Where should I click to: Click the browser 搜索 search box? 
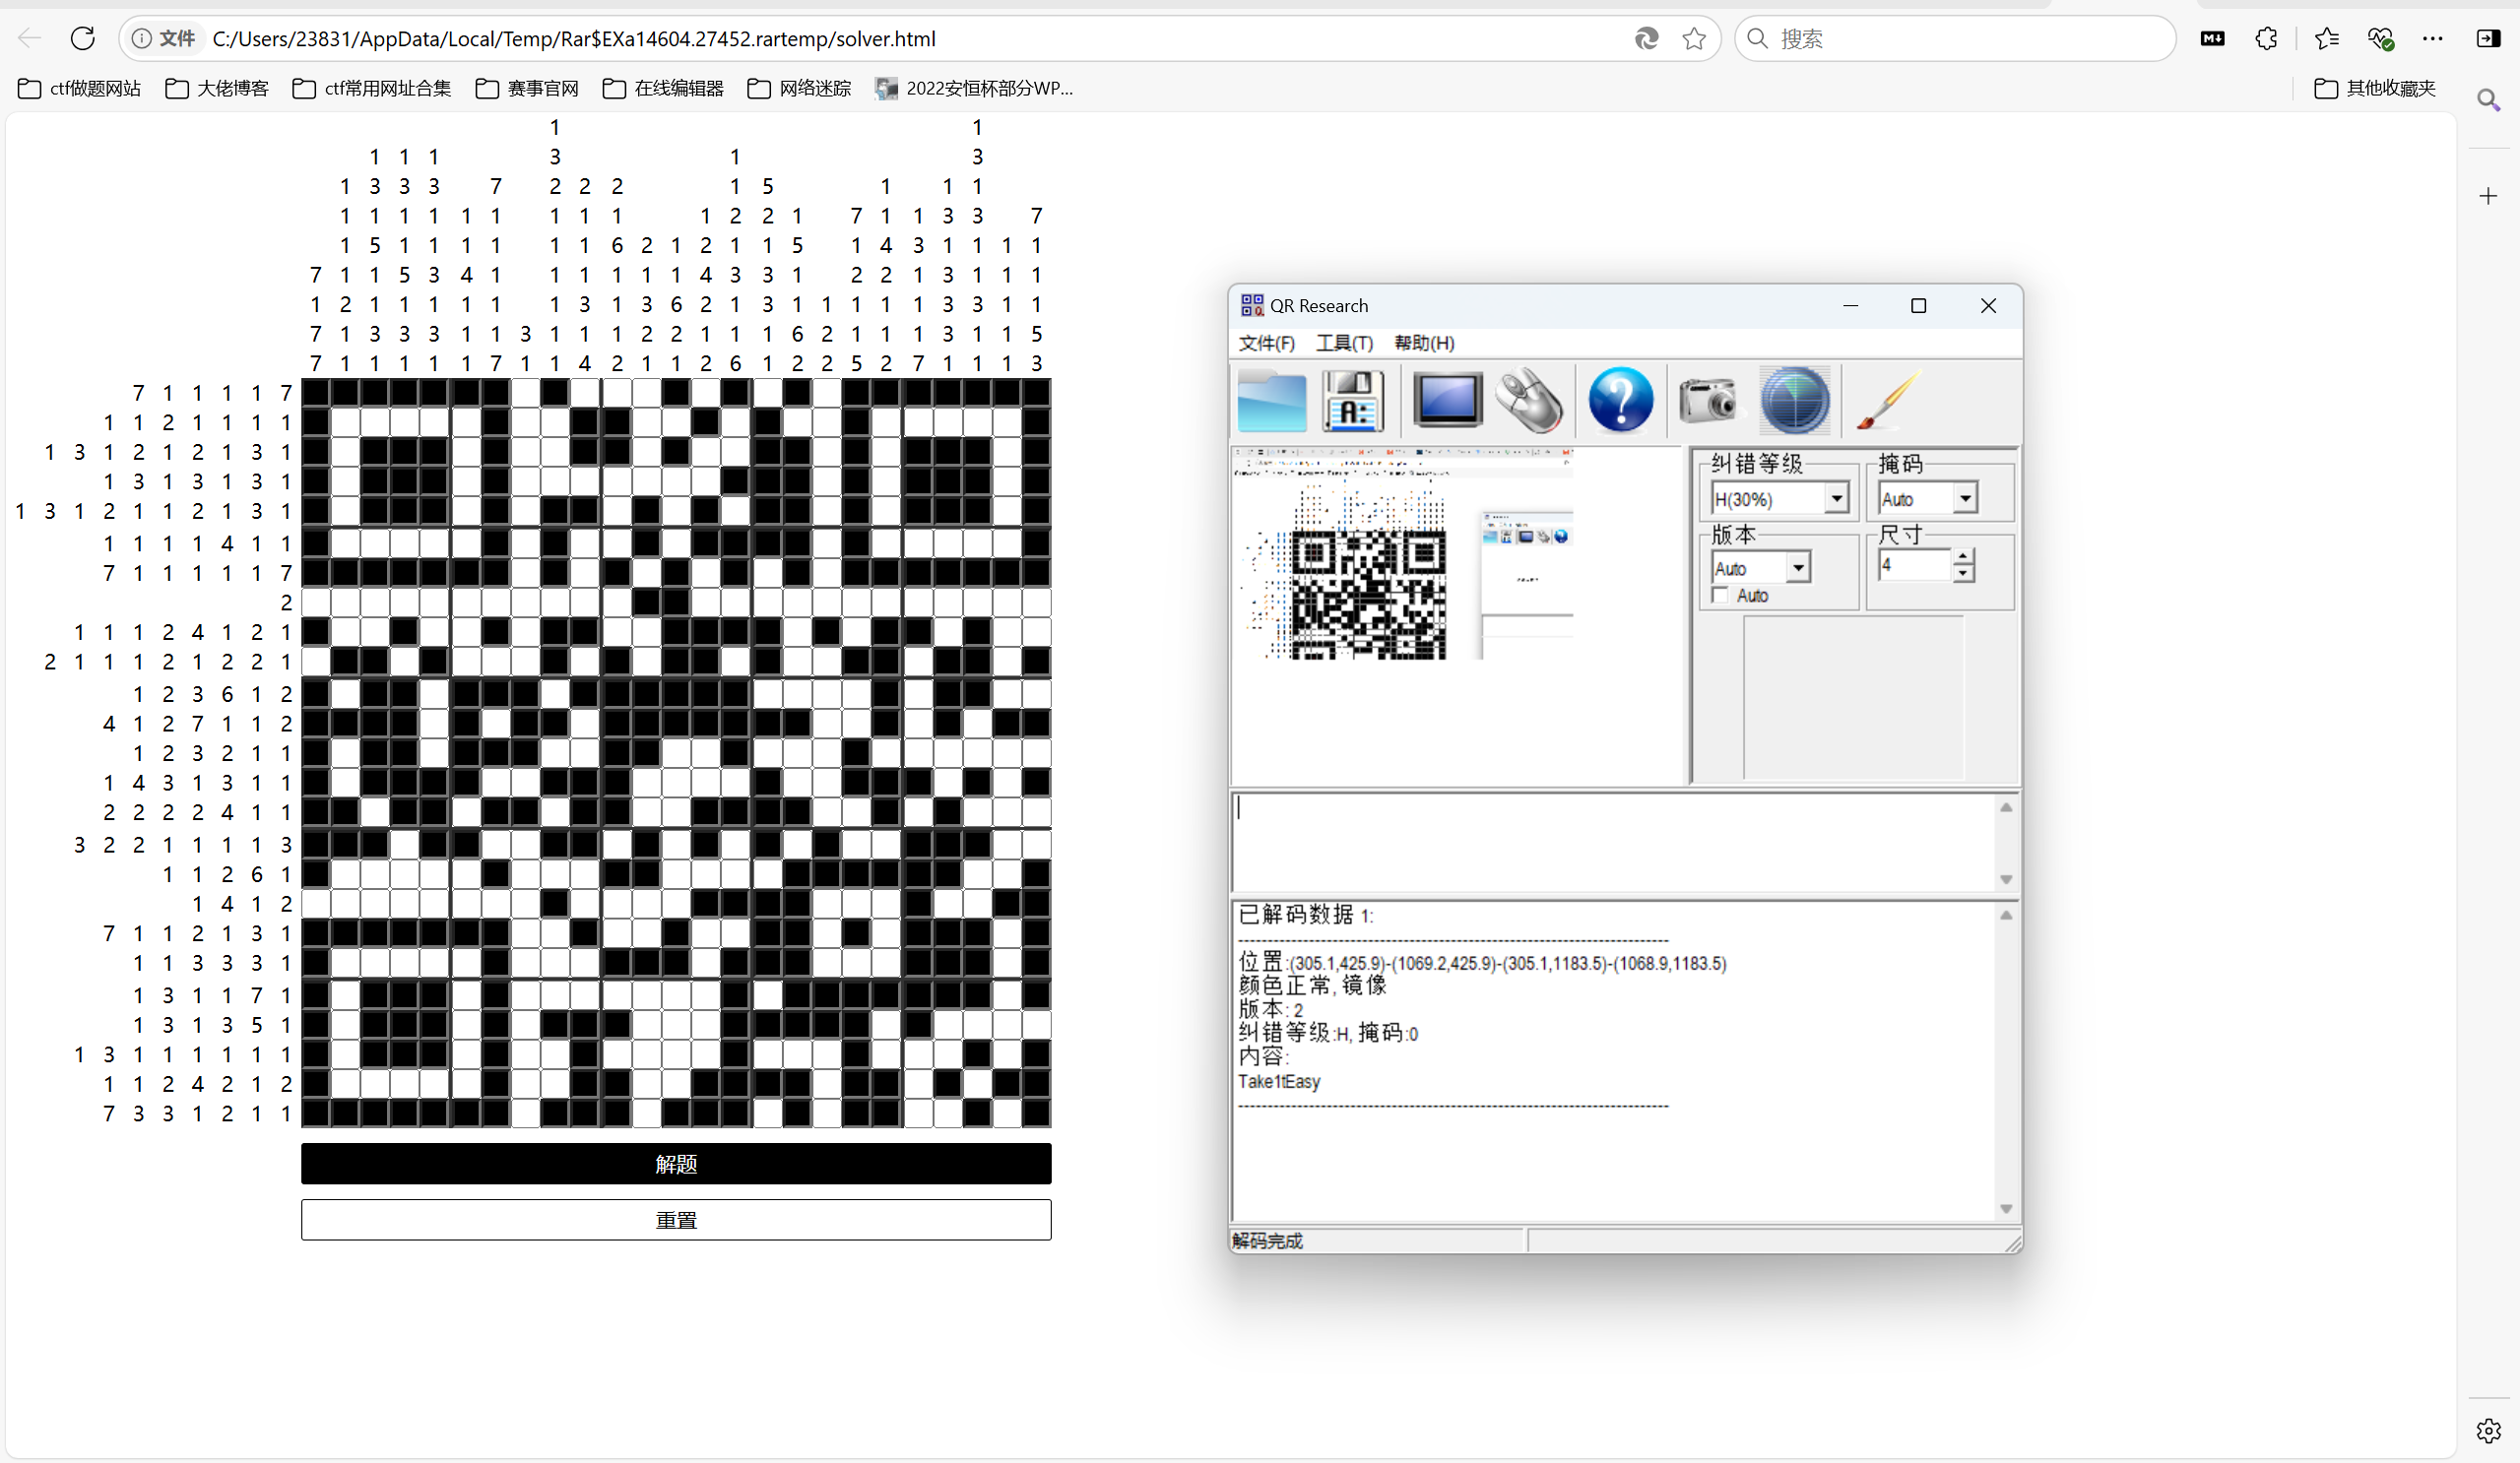pyautogui.click(x=1955, y=38)
